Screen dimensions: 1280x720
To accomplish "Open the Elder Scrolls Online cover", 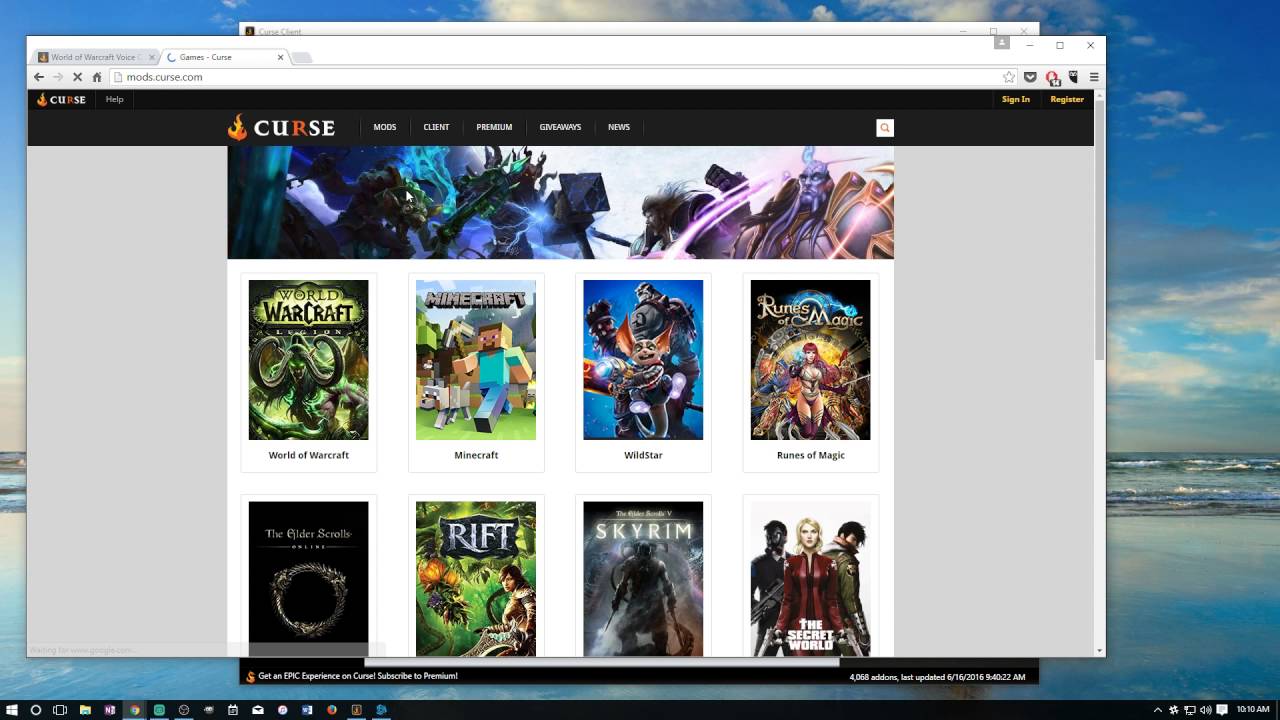I will click(308, 579).
